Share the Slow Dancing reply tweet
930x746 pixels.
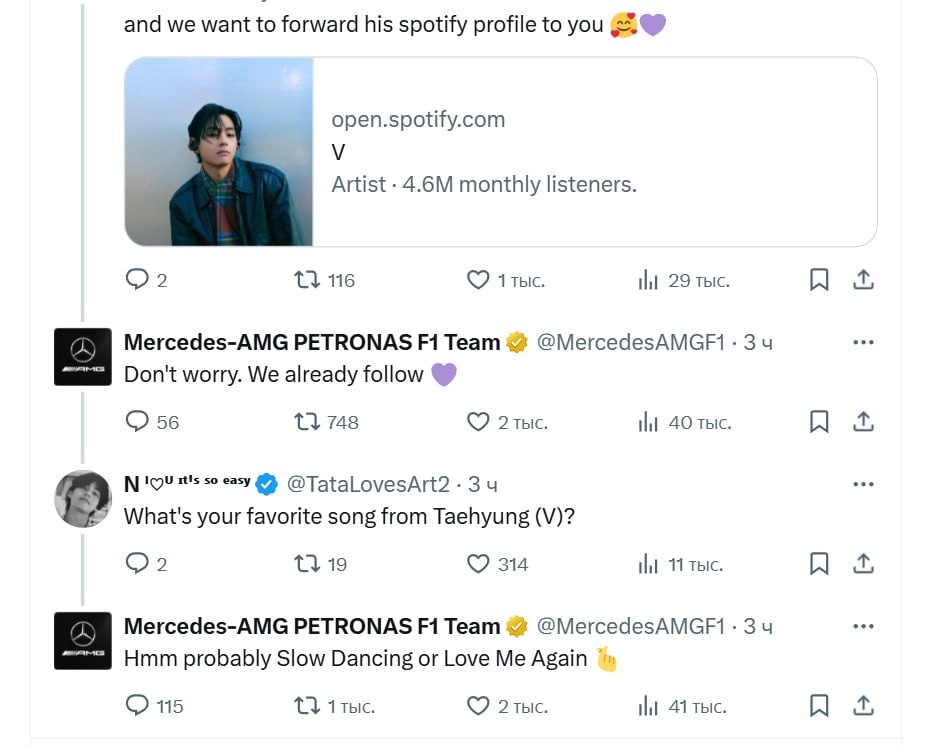click(x=863, y=706)
